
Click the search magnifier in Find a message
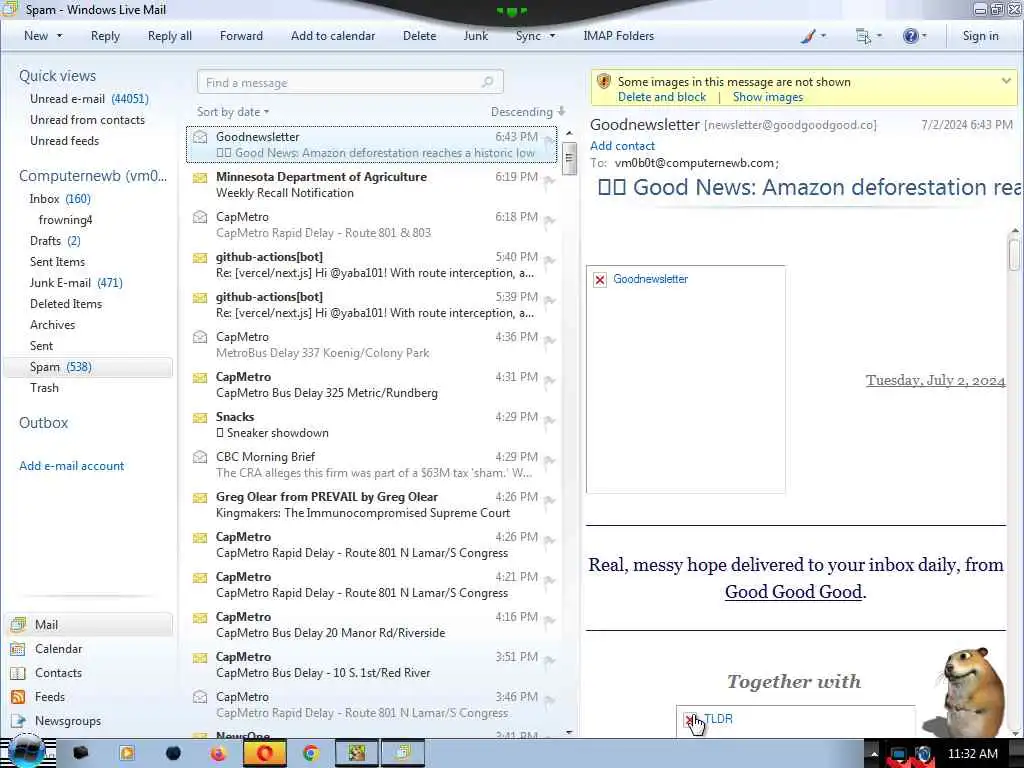click(487, 82)
